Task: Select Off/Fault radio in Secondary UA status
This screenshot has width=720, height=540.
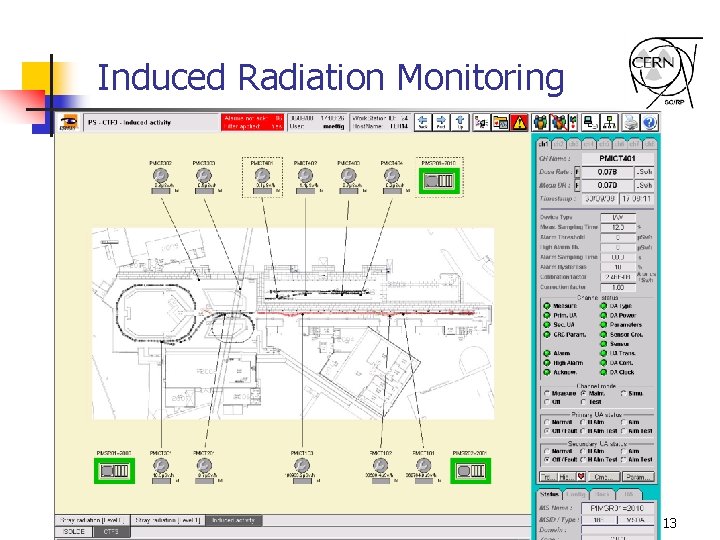Action: pos(546,459)
